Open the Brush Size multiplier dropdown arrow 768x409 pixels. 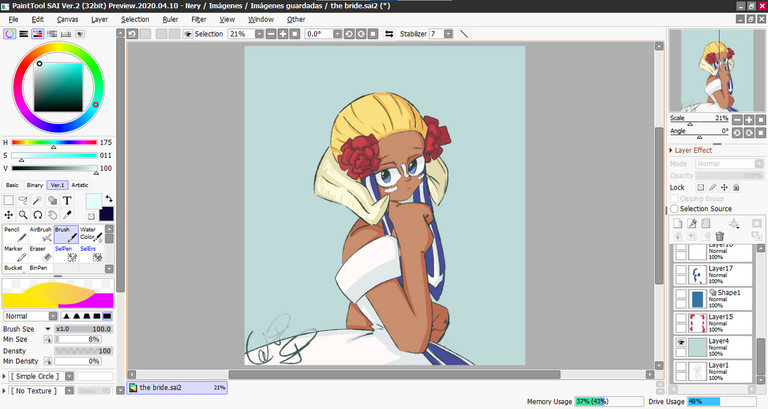pos(48,329)
